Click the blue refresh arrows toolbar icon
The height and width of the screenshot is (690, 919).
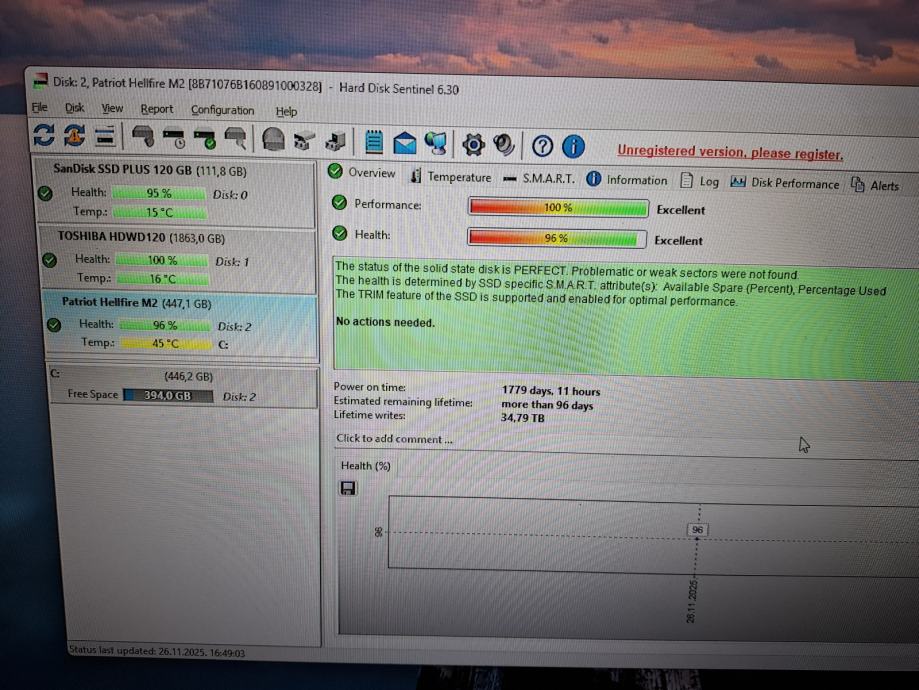click(x=44, y=135)
